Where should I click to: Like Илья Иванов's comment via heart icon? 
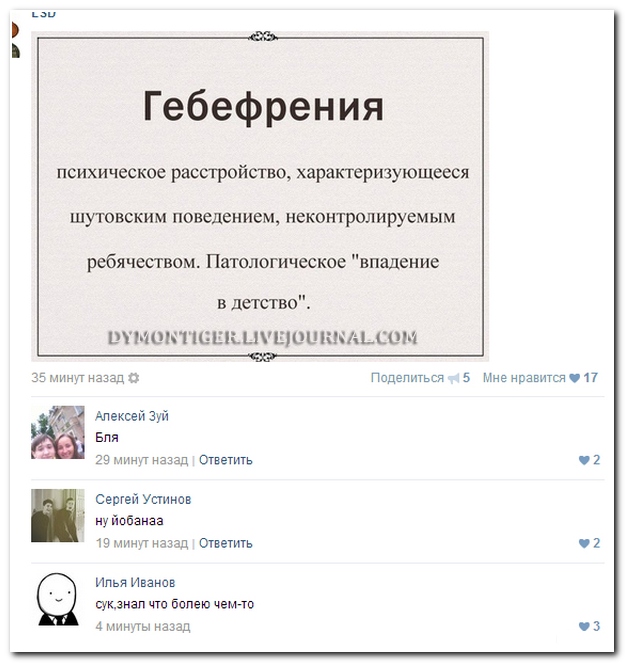tap(583, 626)
